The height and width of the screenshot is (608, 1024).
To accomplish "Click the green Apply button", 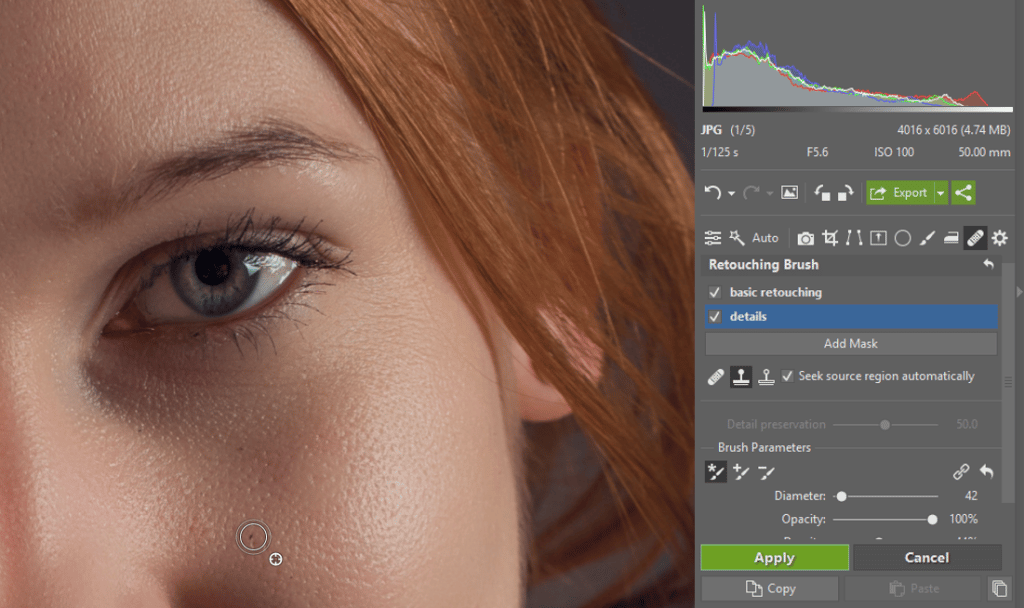I will [775, 558].
